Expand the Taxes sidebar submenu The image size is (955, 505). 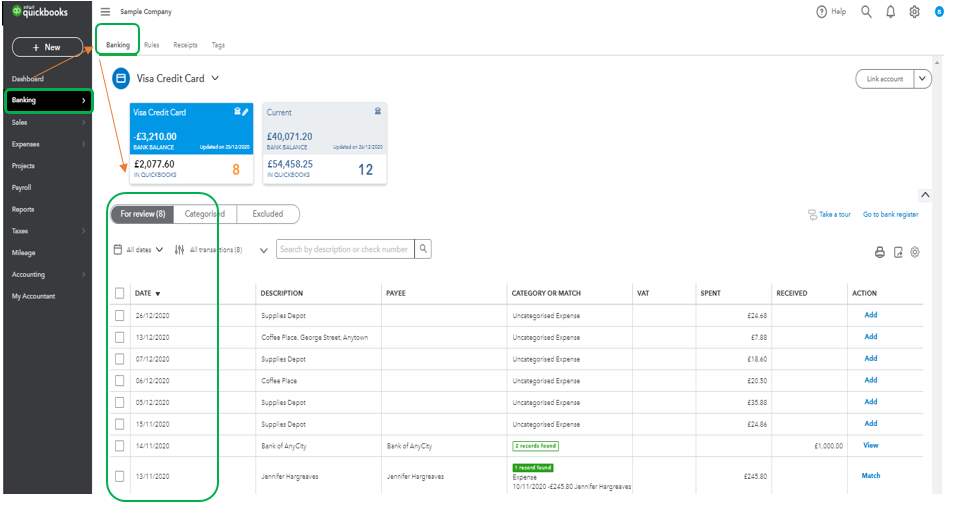[x=83, y=231]
